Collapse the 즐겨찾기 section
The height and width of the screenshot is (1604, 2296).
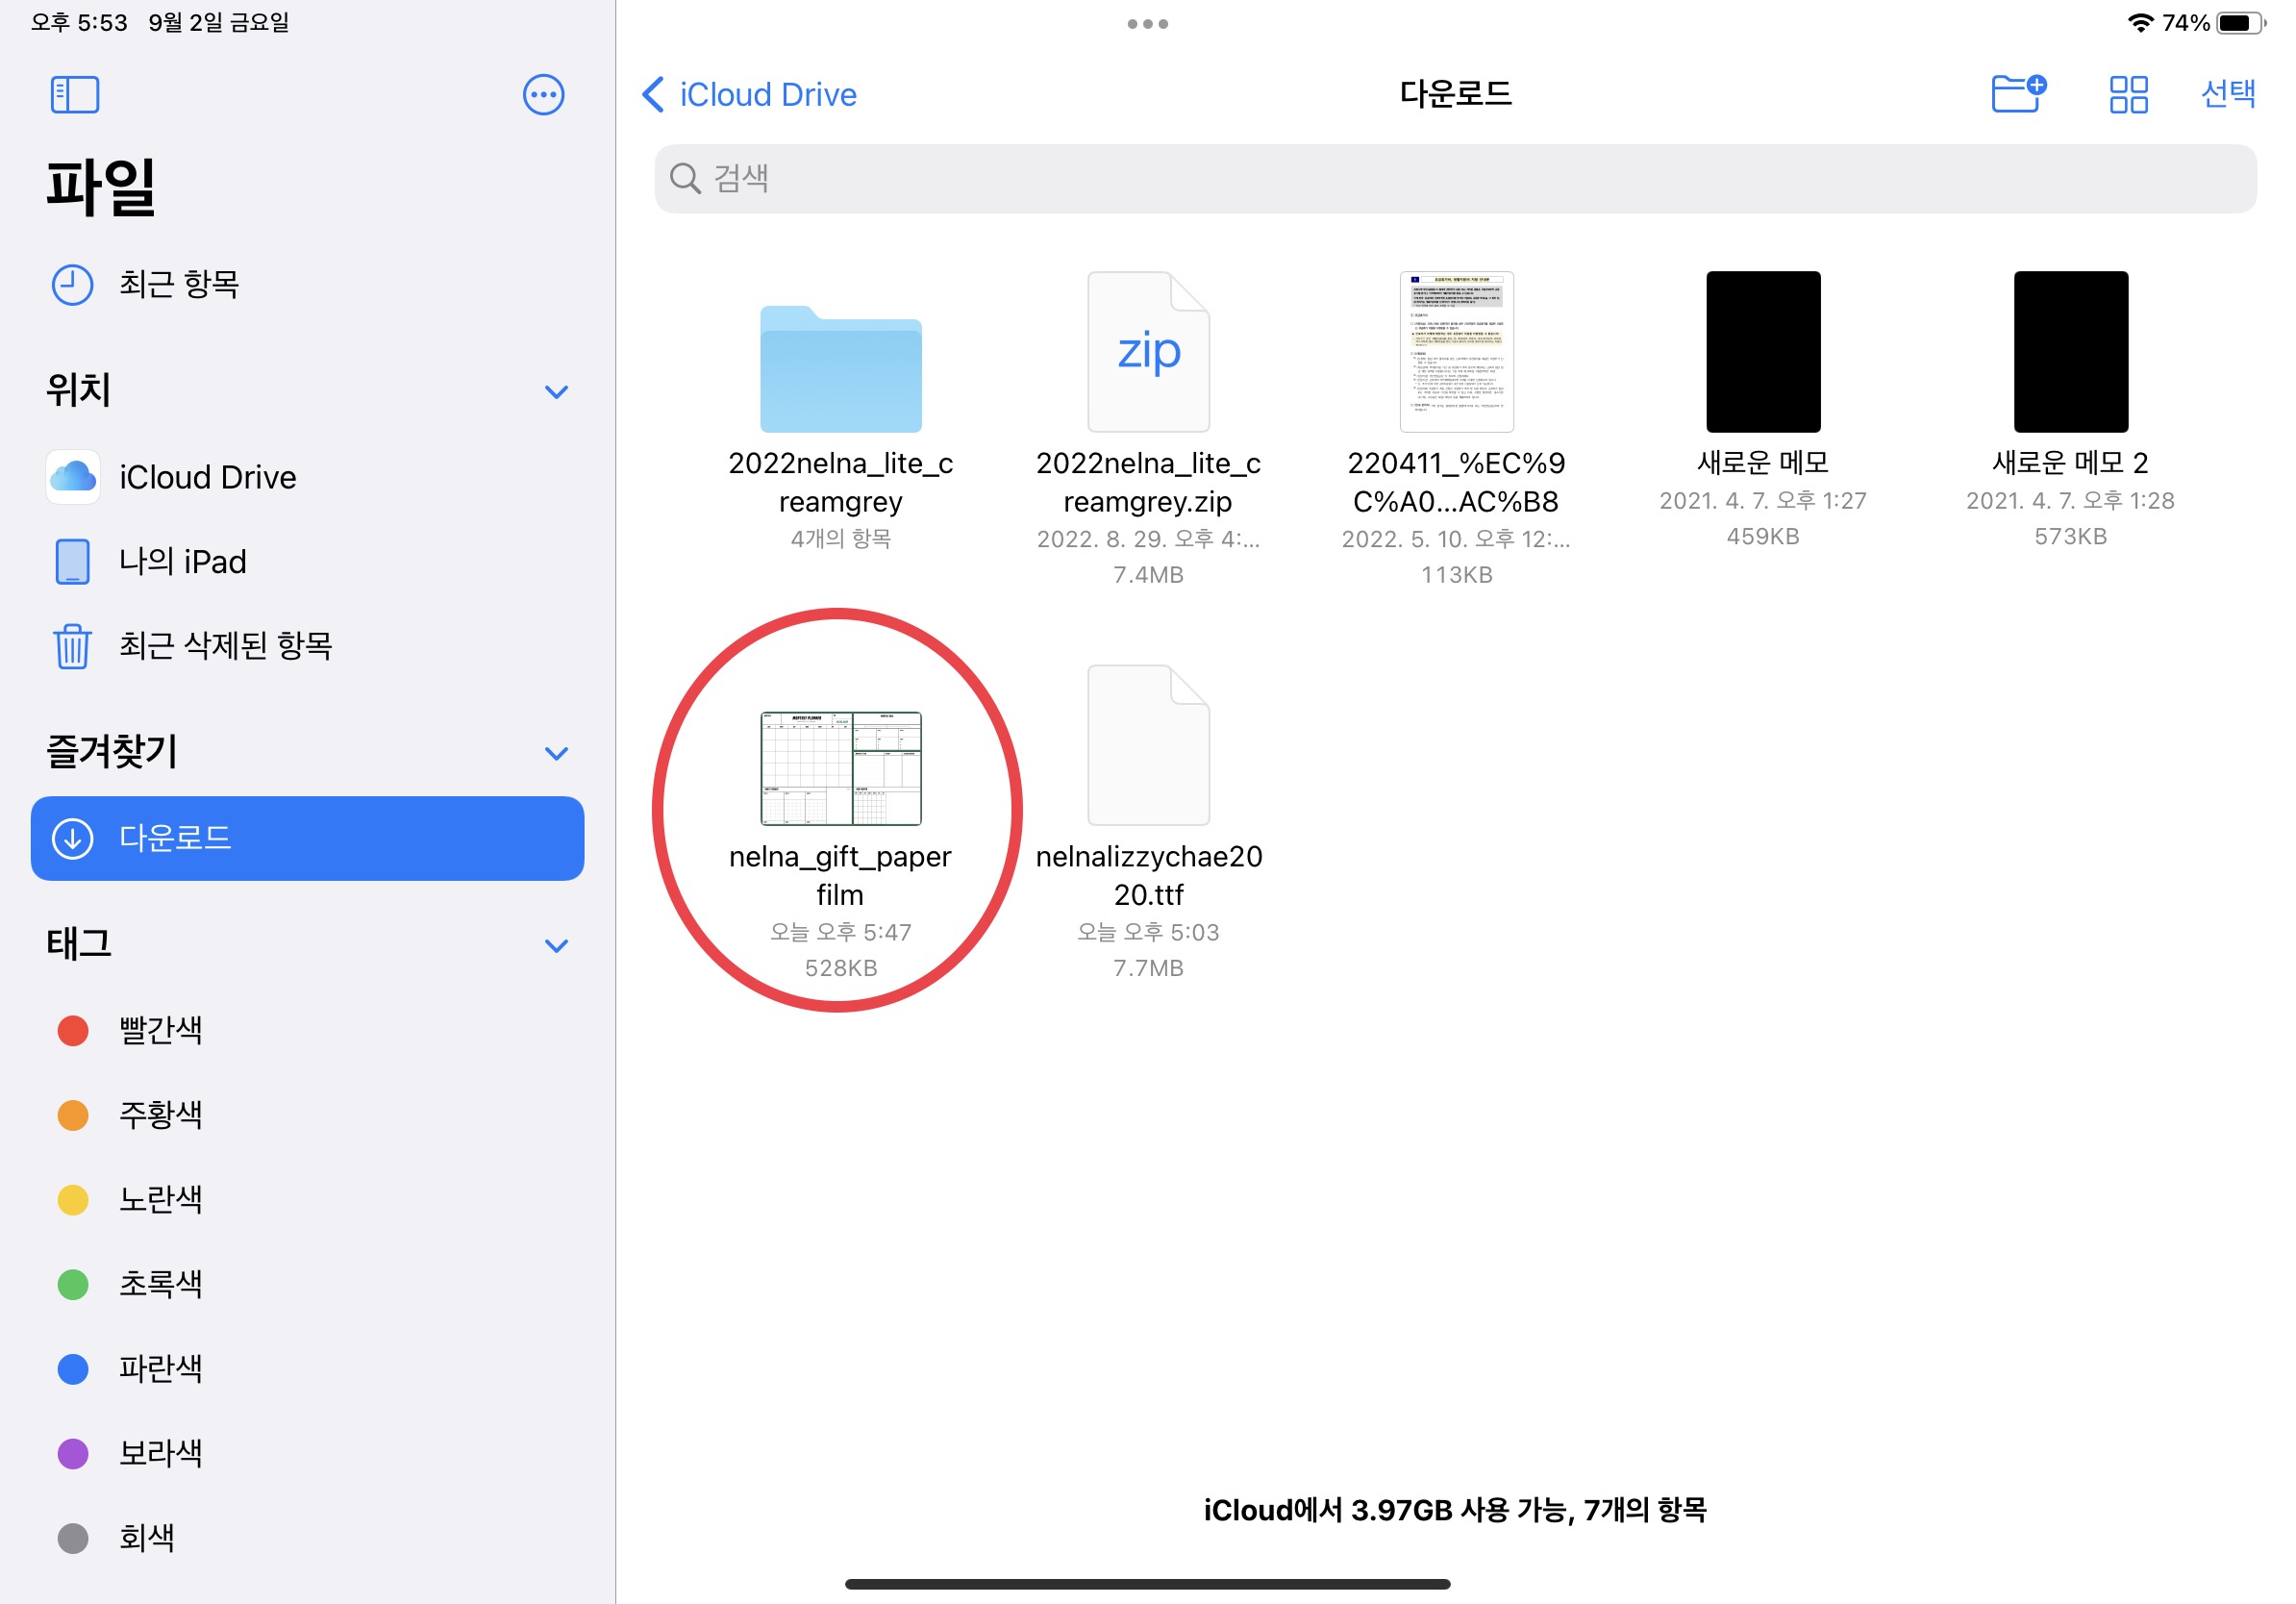[x=556, y=752]
